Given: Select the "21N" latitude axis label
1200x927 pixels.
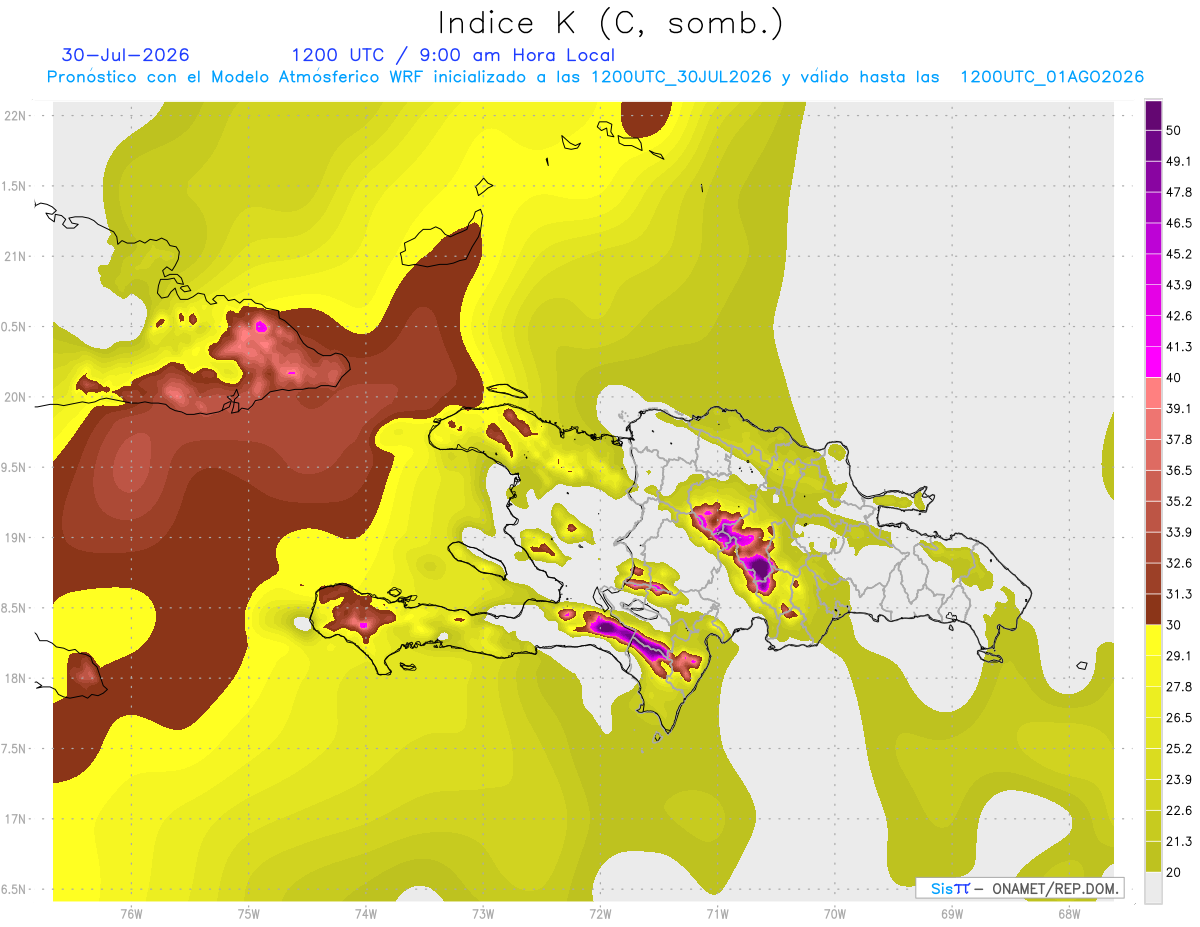Looking at the screenshot, I should click(15, 256).
